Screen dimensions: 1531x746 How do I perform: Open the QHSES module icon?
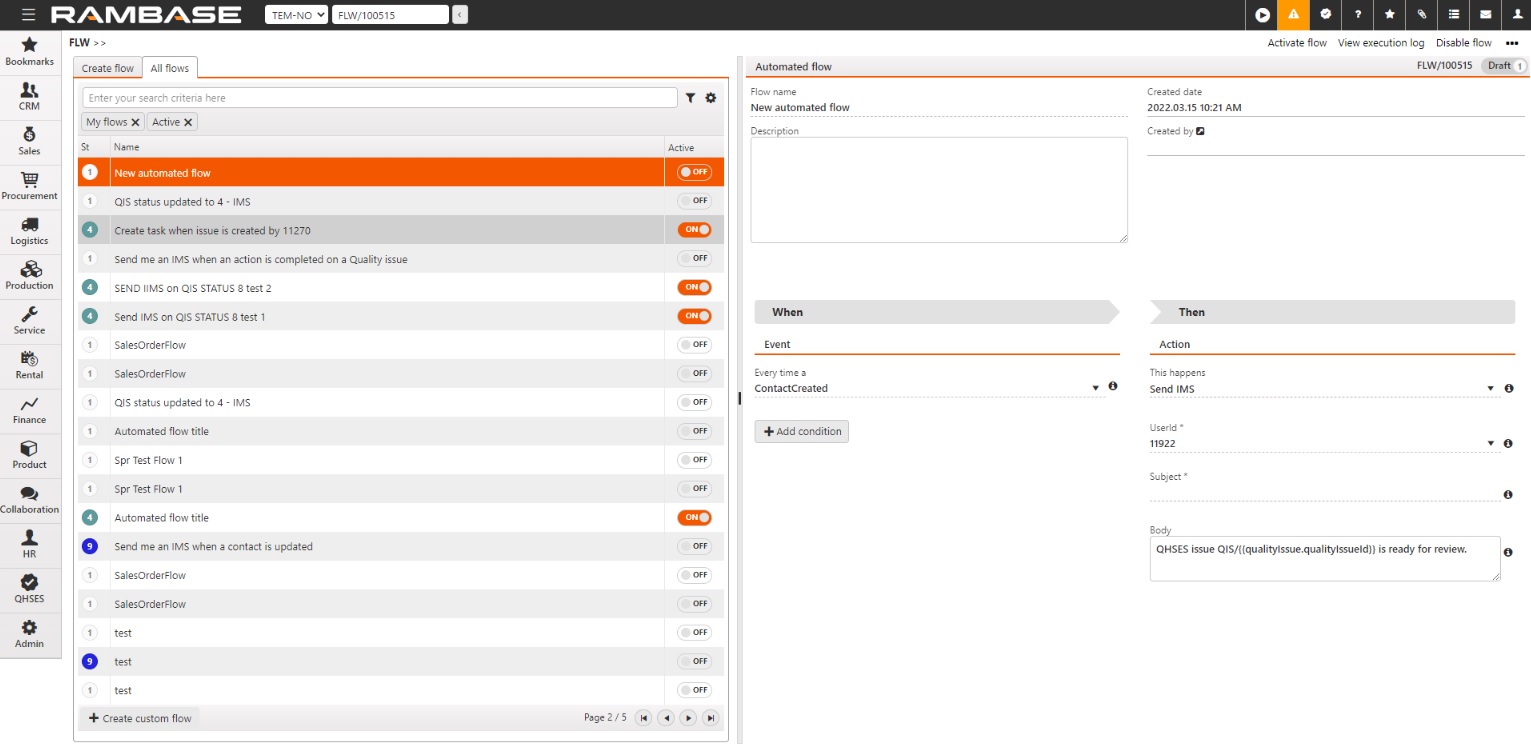pyautogui.click(x=30, y=588)
